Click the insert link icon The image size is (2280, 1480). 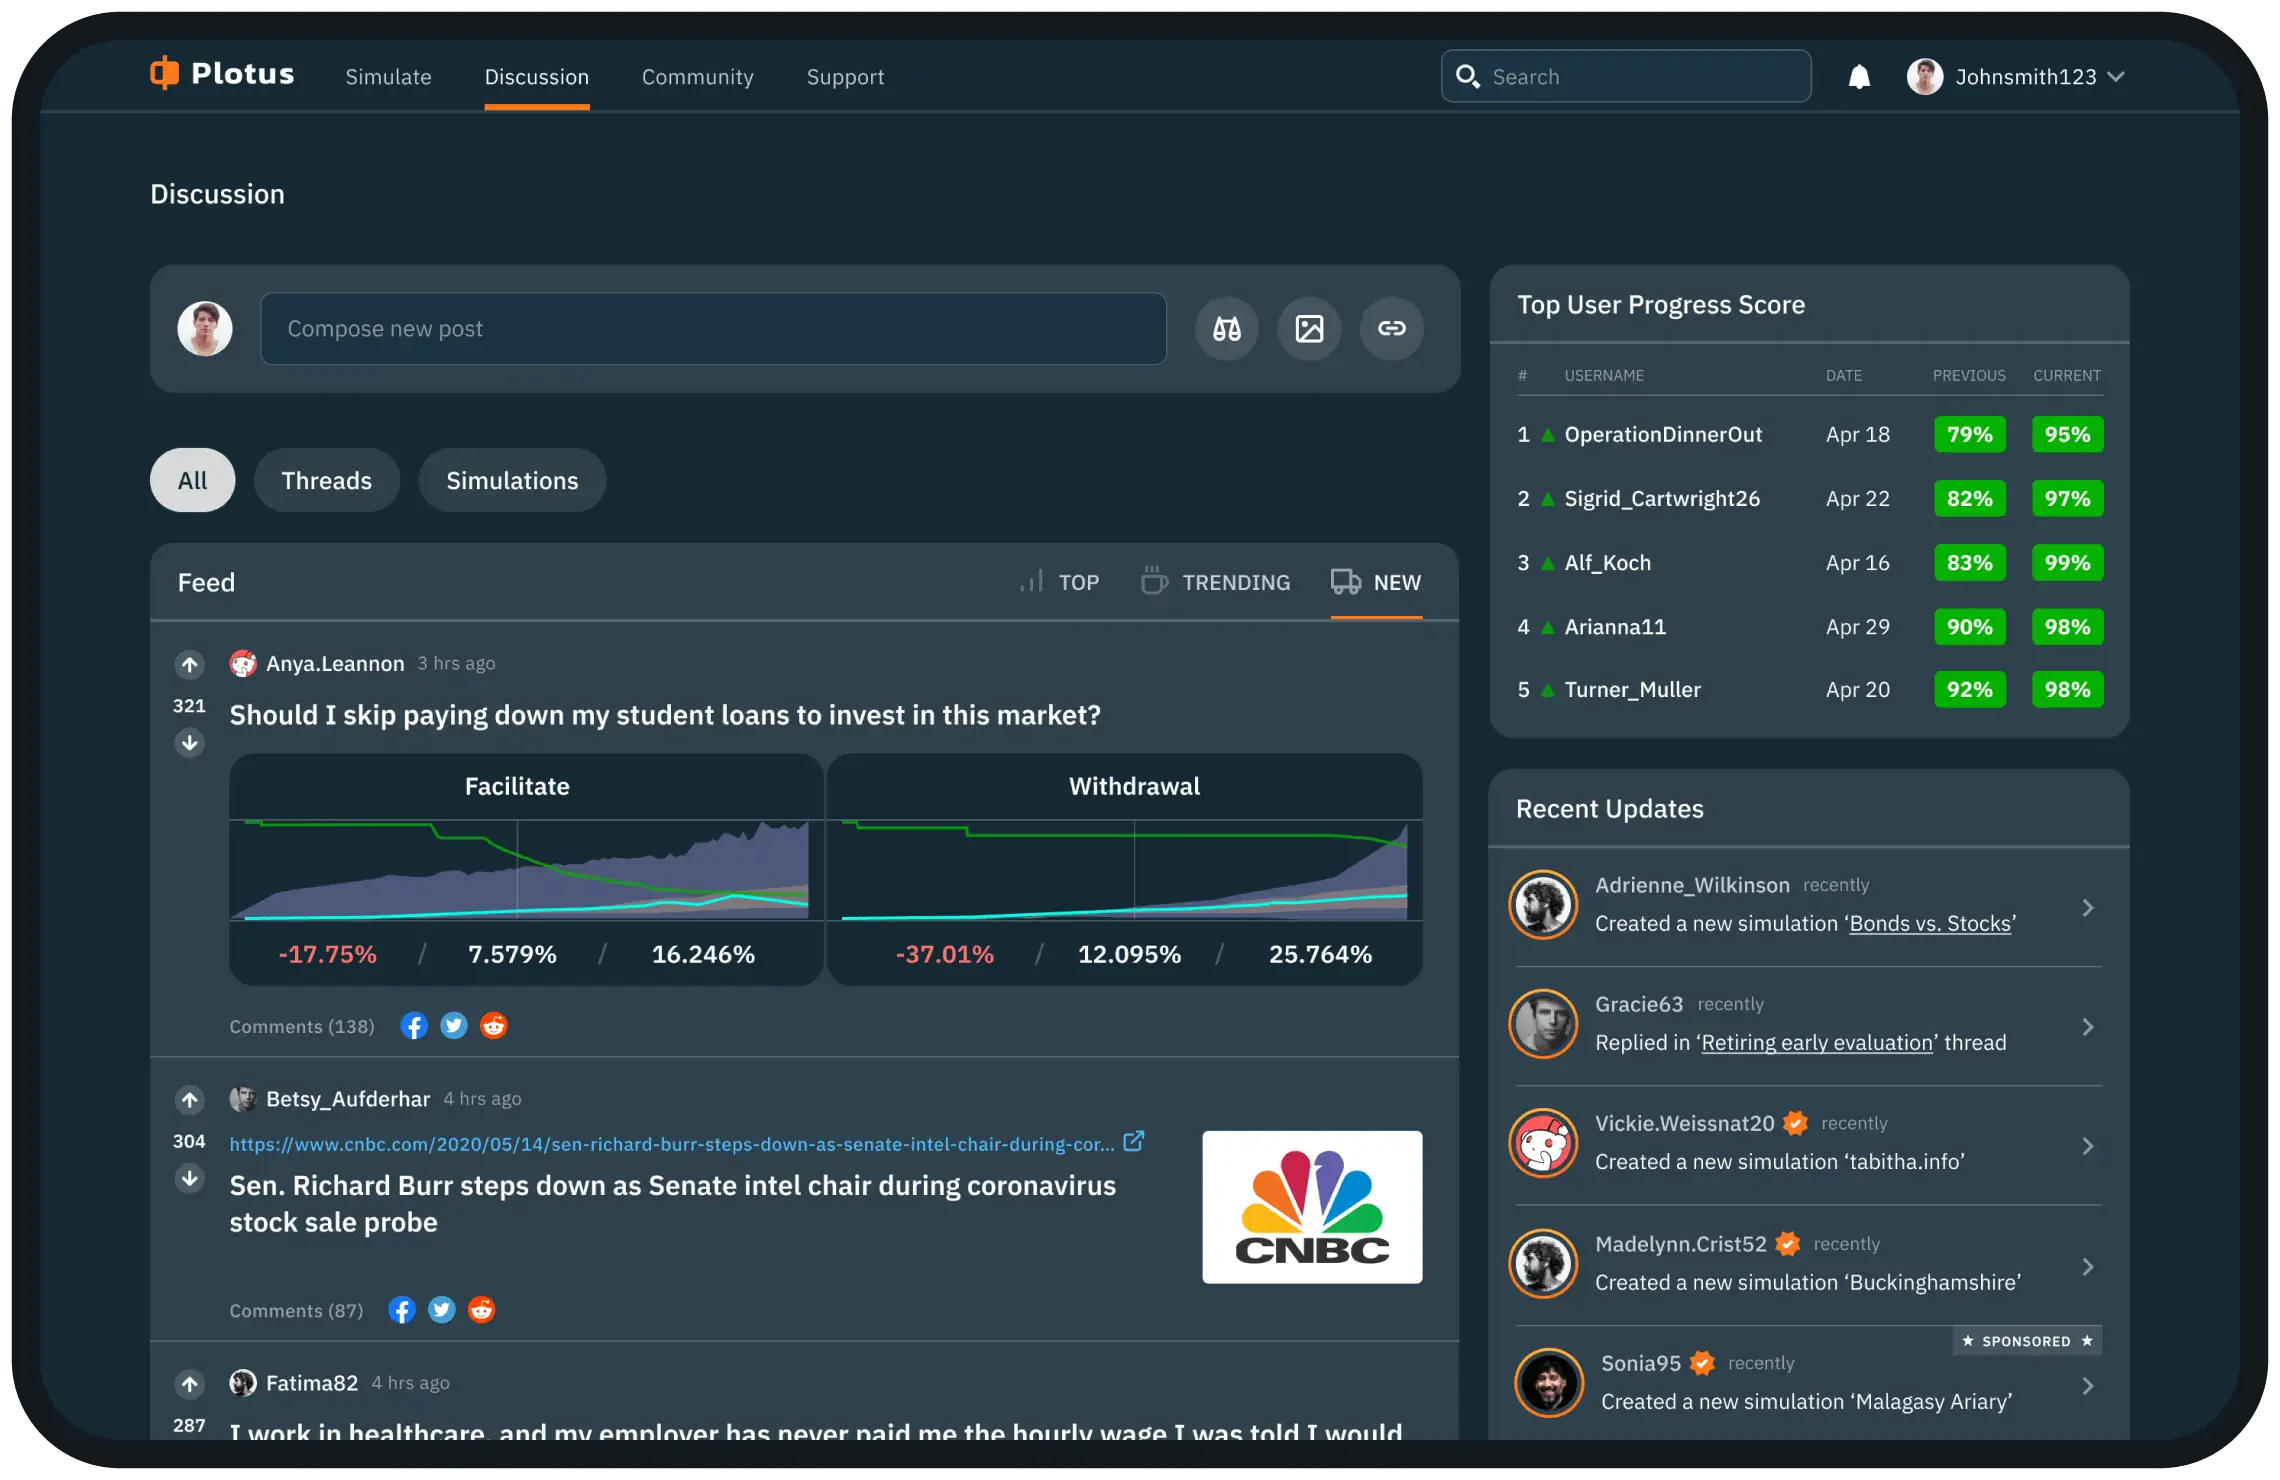(1391, 328)
